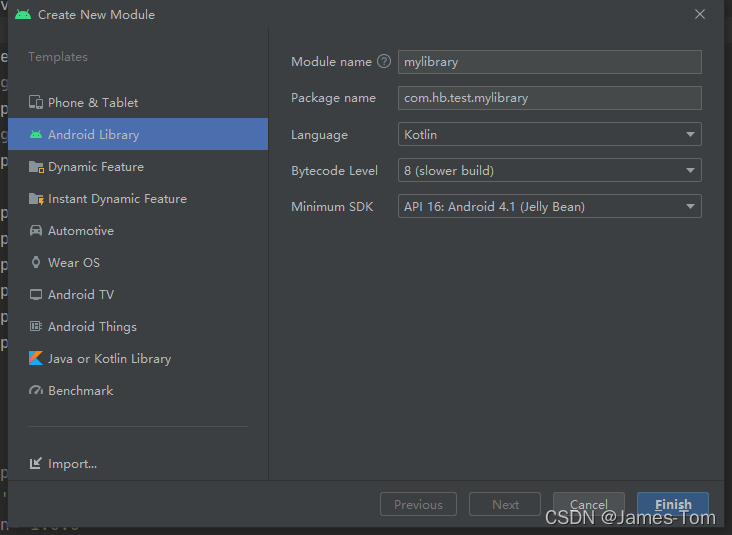
Task: Expand the Language dropdown arrow
Action: [690, 134]
